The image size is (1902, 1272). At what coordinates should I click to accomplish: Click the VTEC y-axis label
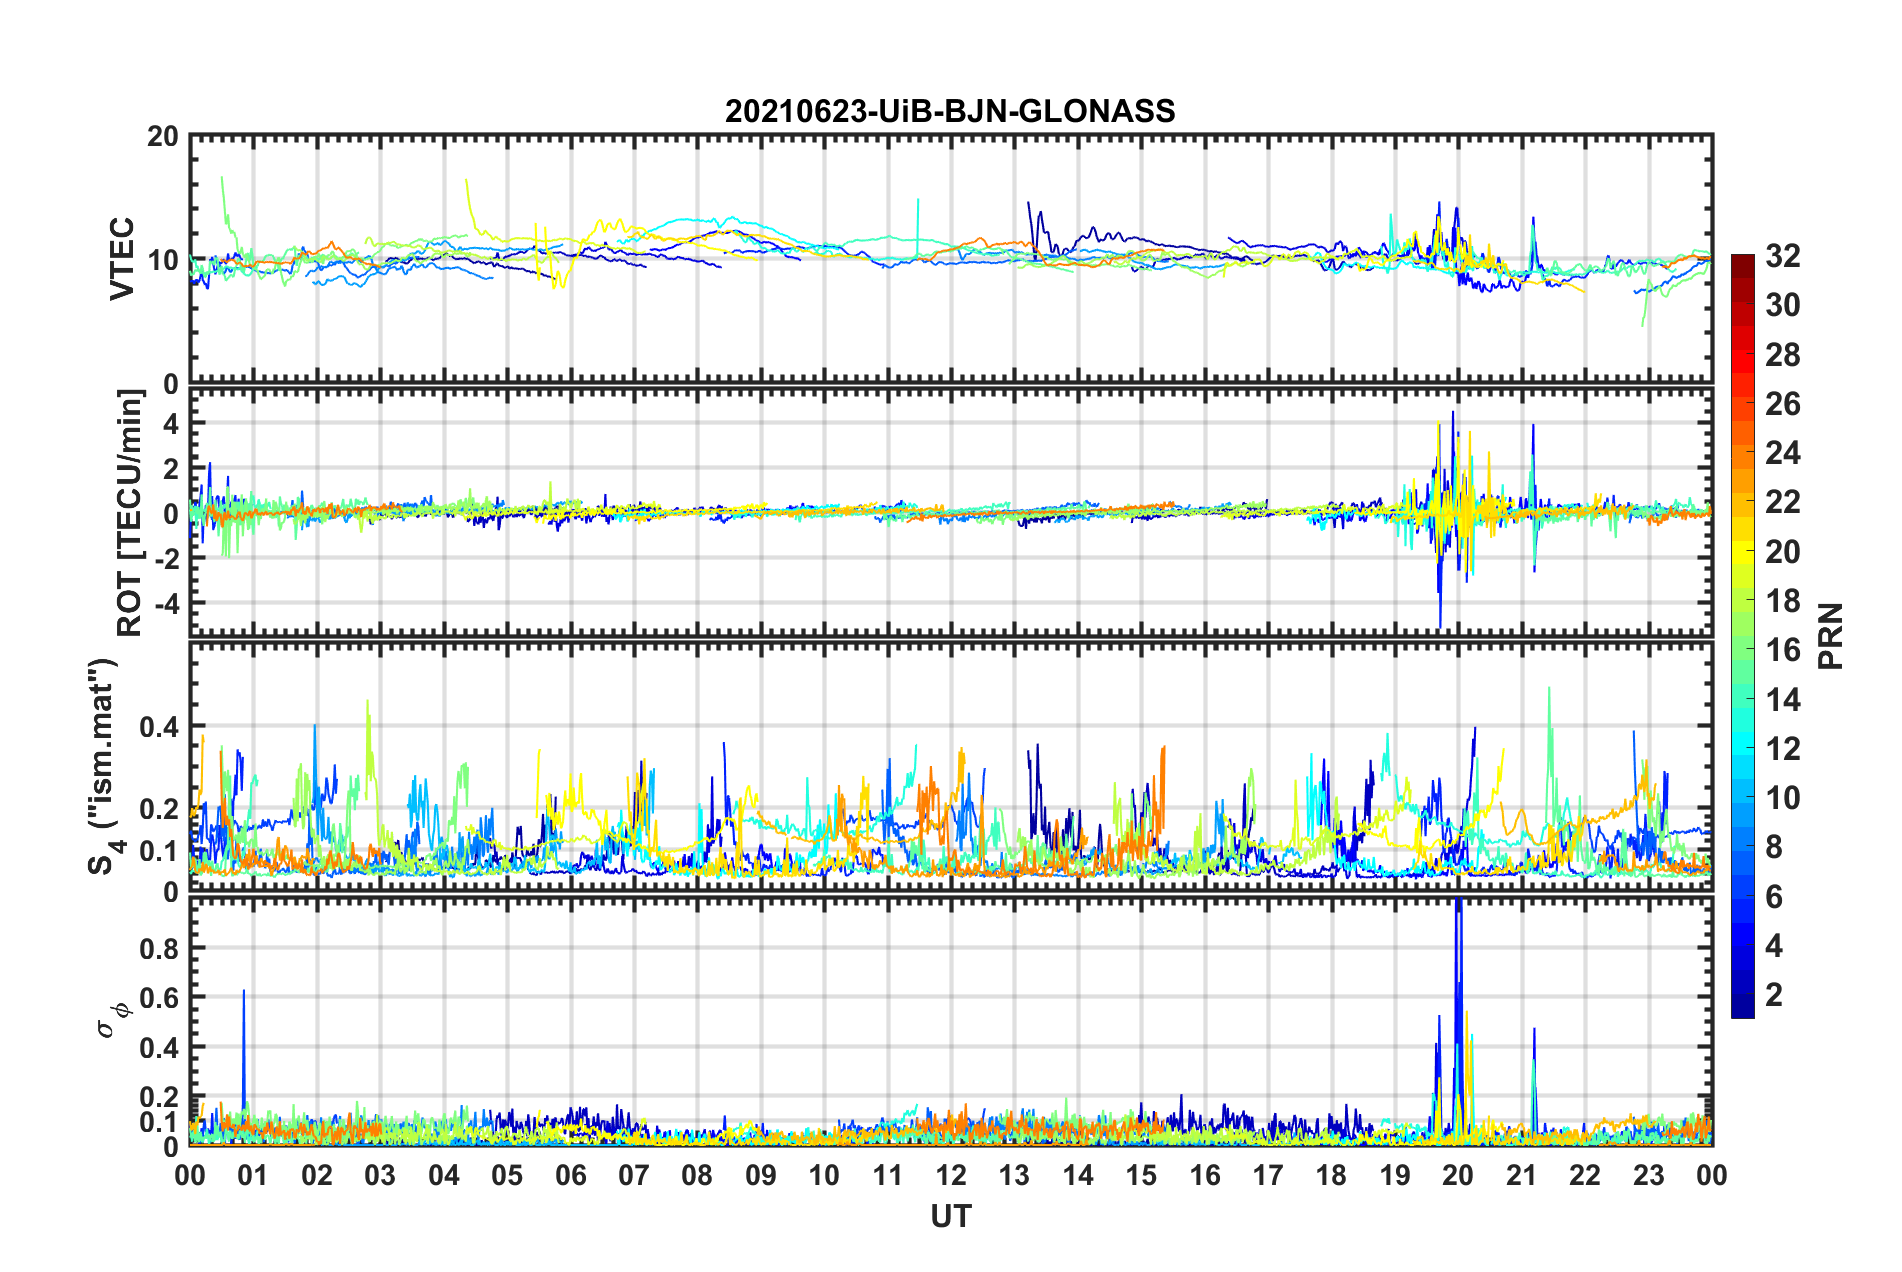122,259
